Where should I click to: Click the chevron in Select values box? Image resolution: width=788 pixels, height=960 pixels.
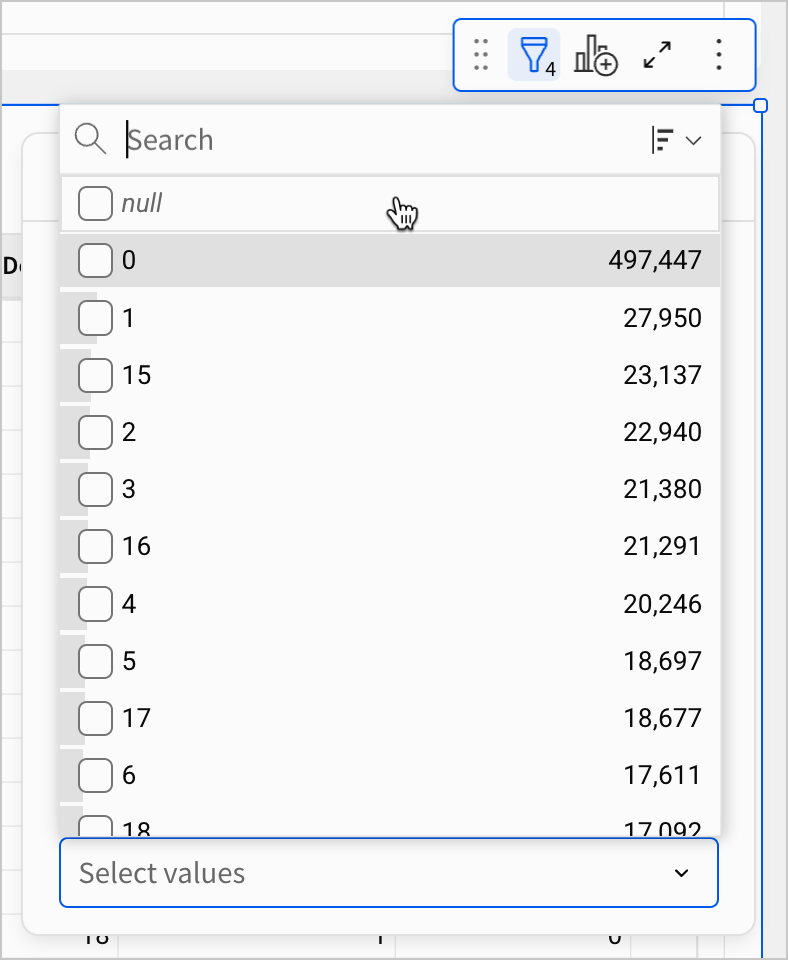click(682, 873)
